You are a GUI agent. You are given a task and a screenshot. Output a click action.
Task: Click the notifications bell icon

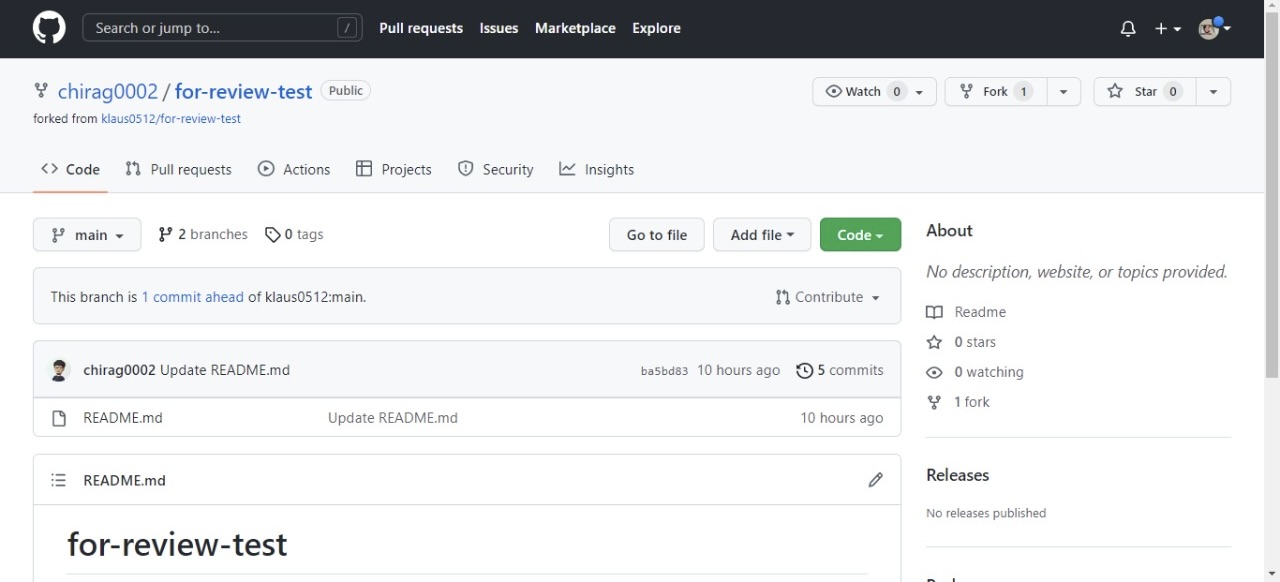1128,29
